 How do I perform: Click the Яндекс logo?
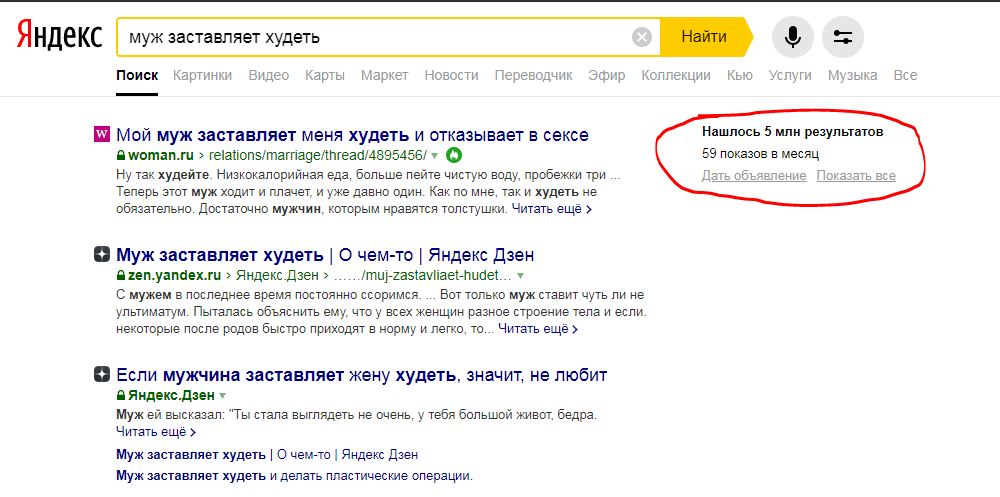pos(59,35)
